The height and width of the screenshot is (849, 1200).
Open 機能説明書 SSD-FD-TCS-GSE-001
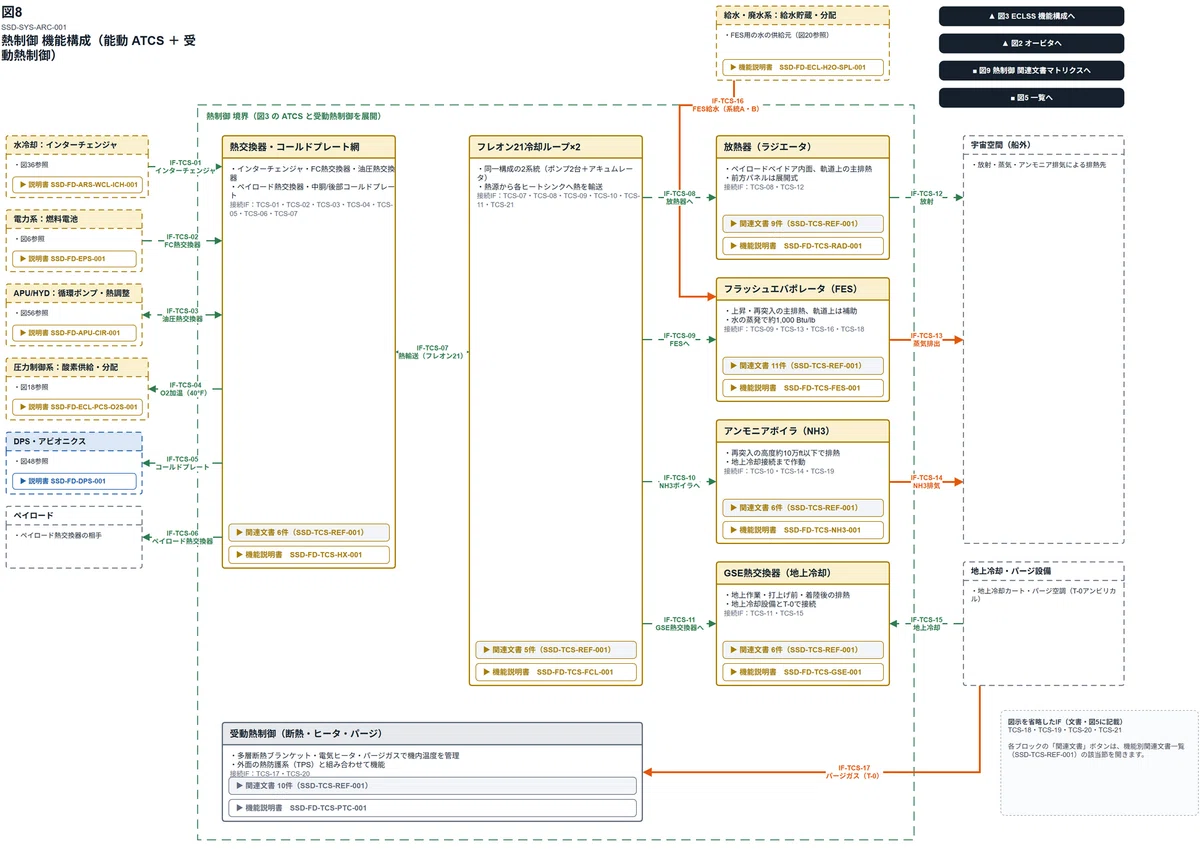click(803, 672)
